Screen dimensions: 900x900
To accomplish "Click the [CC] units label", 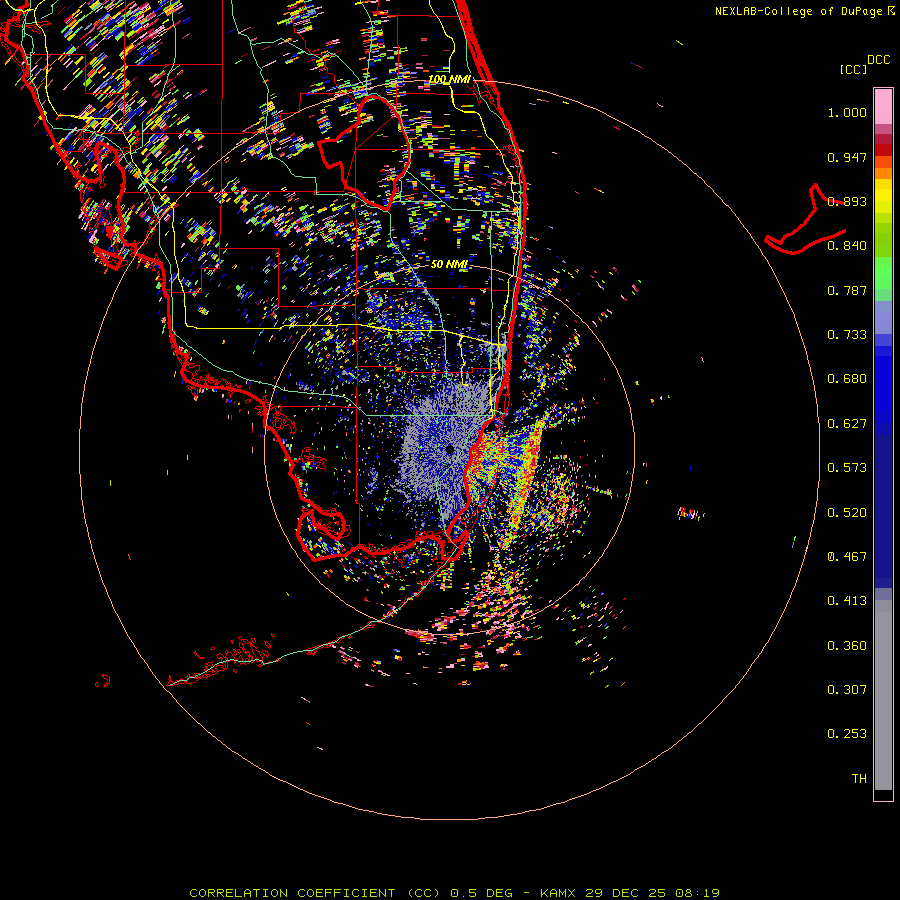I will click(x=853, y=69).
